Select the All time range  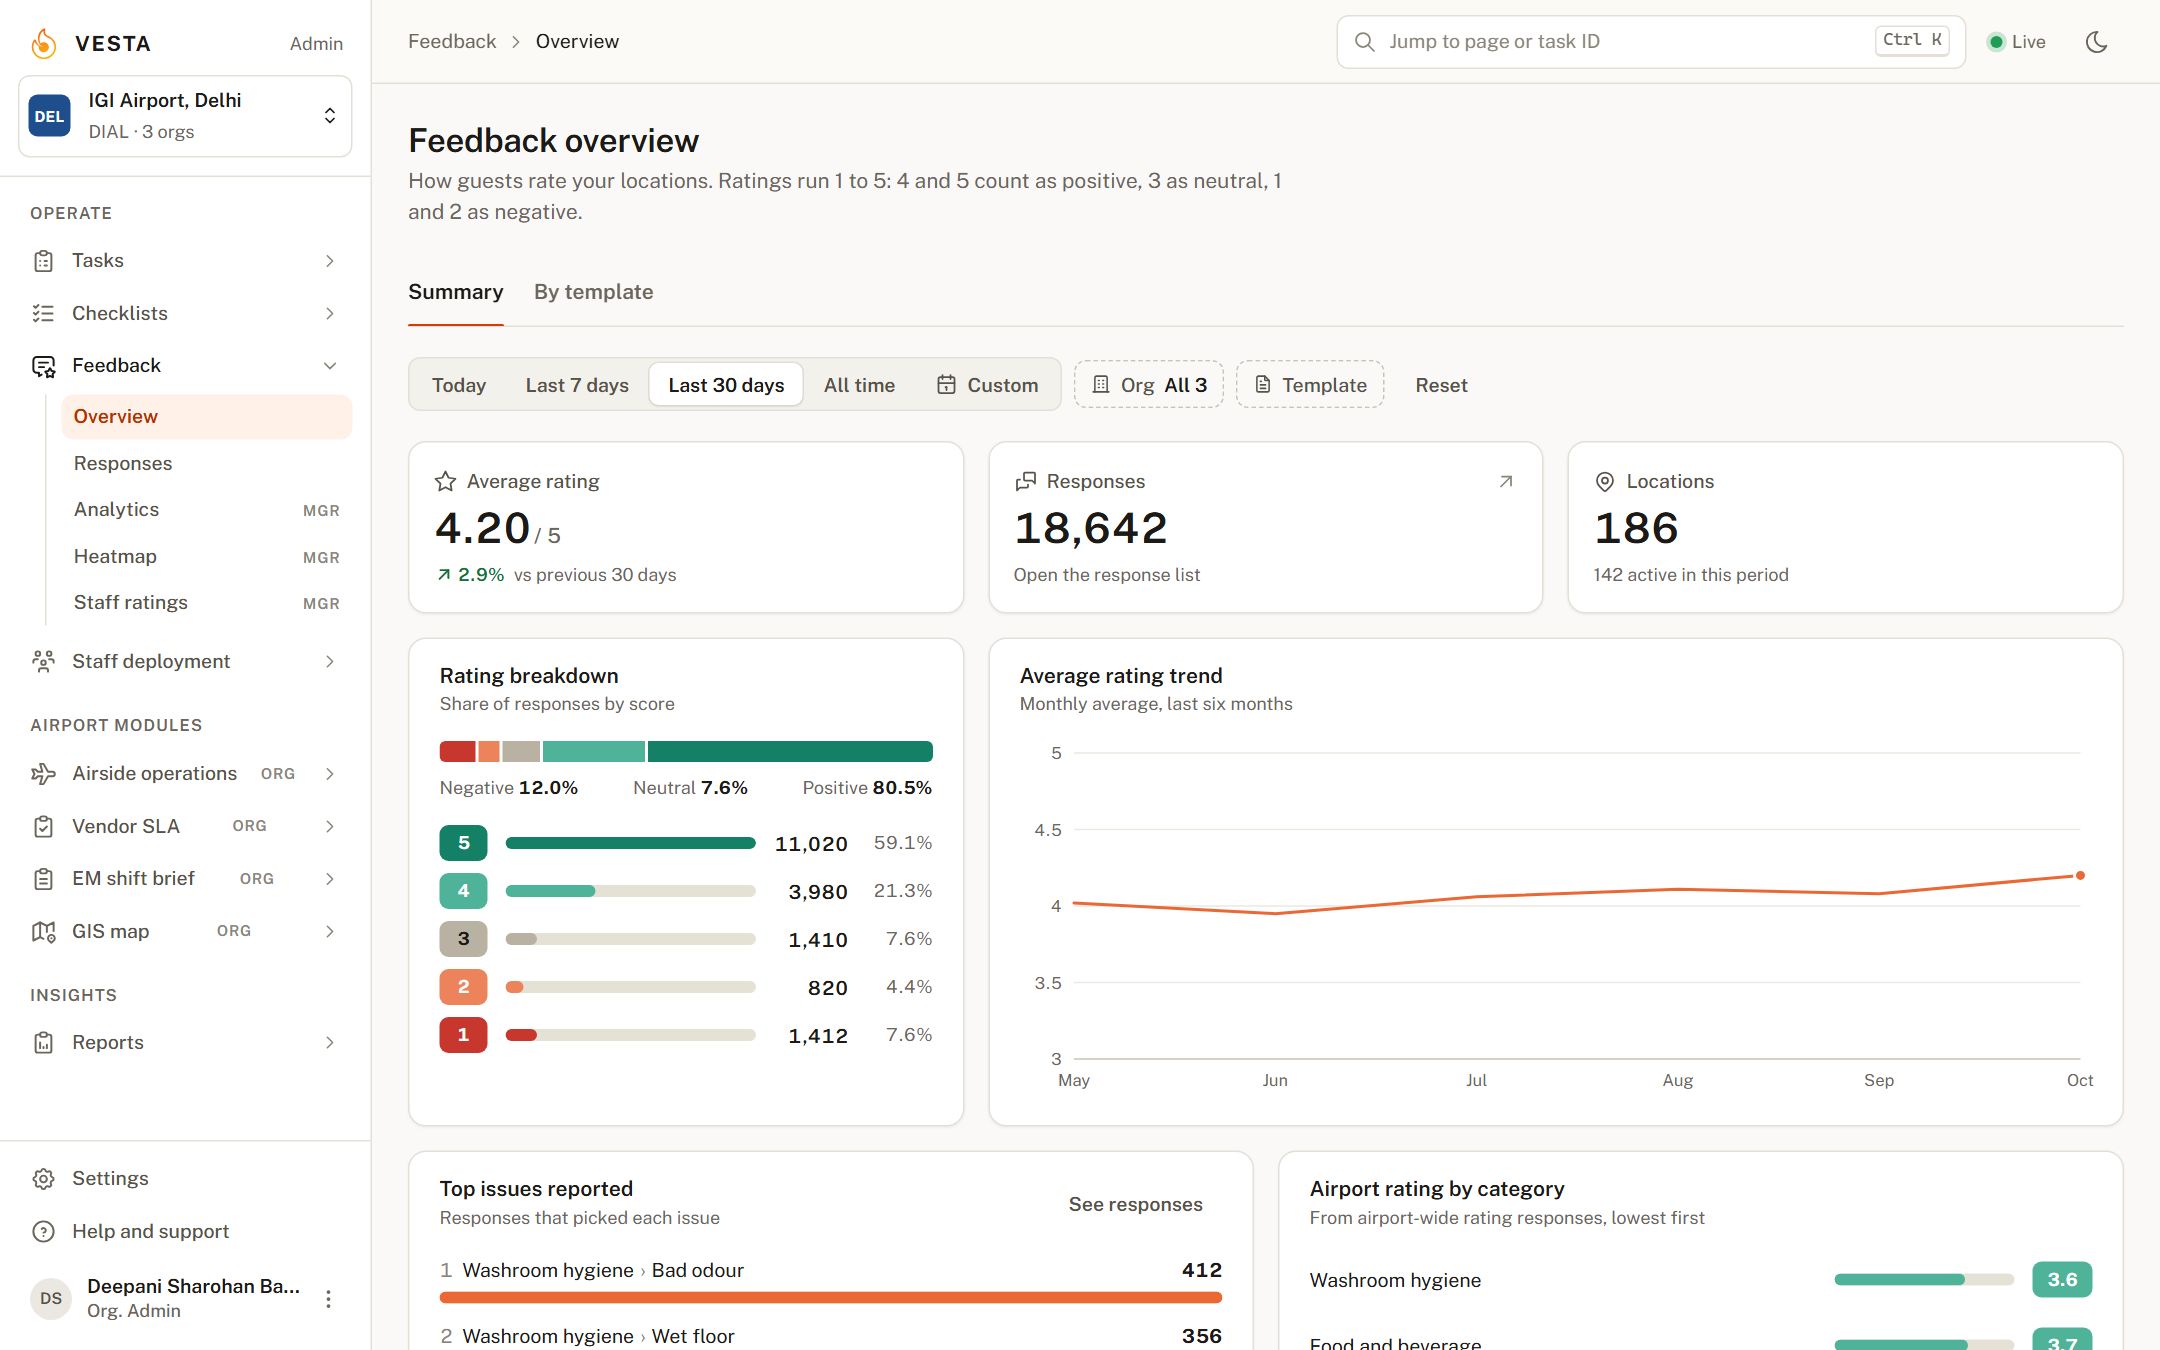[859, 385]
